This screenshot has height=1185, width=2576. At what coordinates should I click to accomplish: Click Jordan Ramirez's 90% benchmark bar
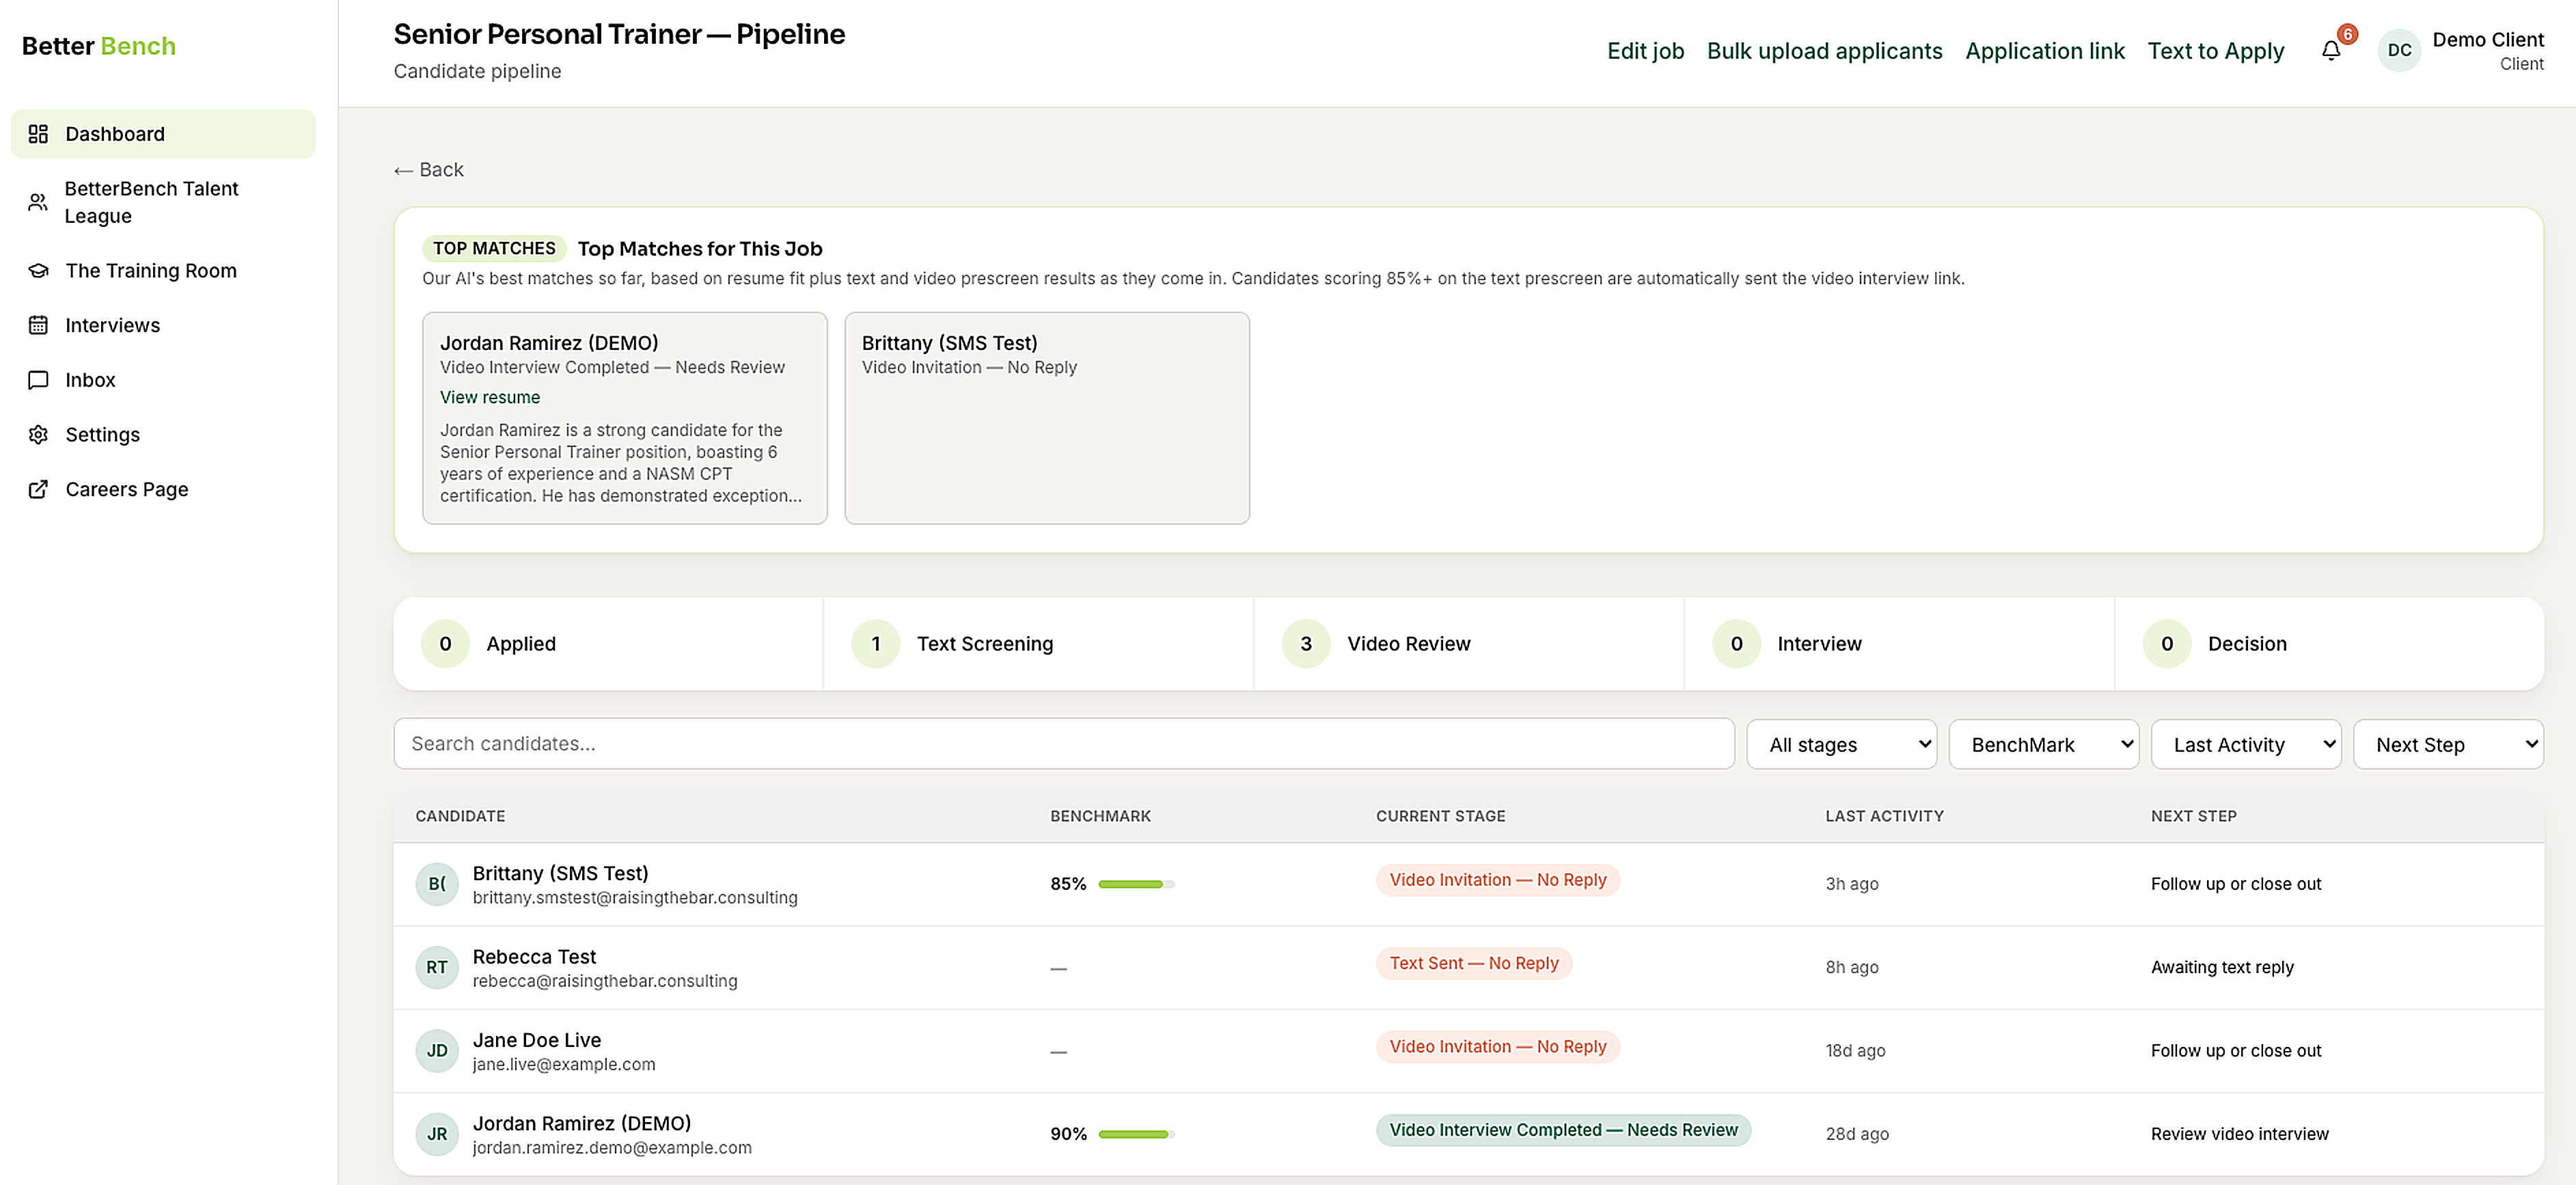pos(1136,1134)
